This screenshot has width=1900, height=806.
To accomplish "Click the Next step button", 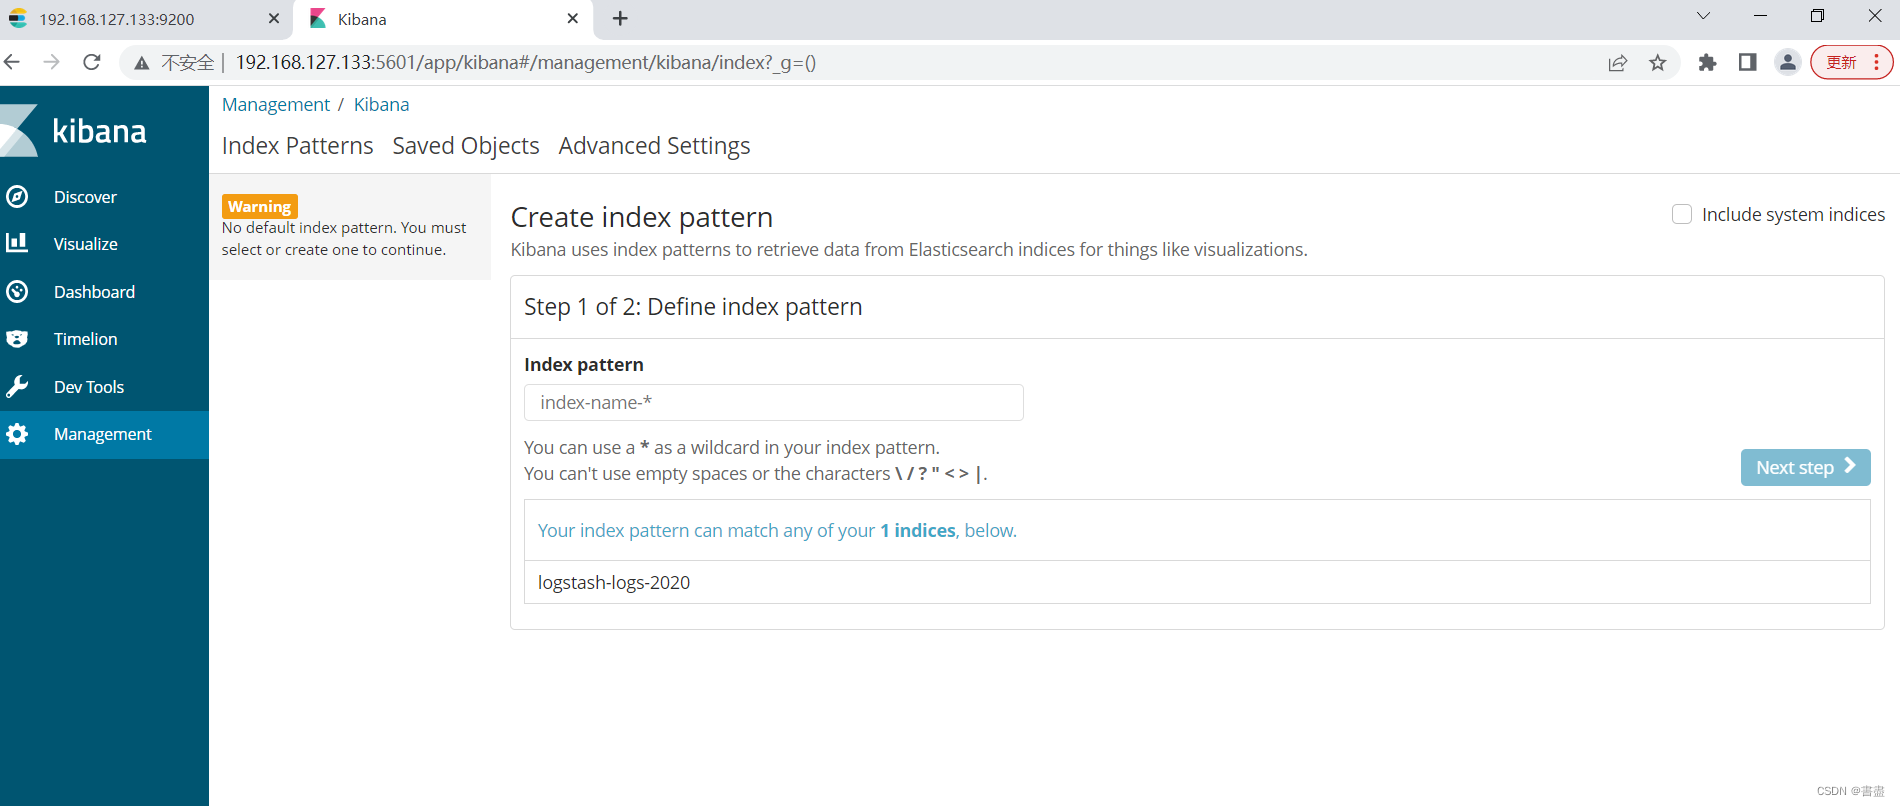I will pyautogui.click(x=1805, y=467).
